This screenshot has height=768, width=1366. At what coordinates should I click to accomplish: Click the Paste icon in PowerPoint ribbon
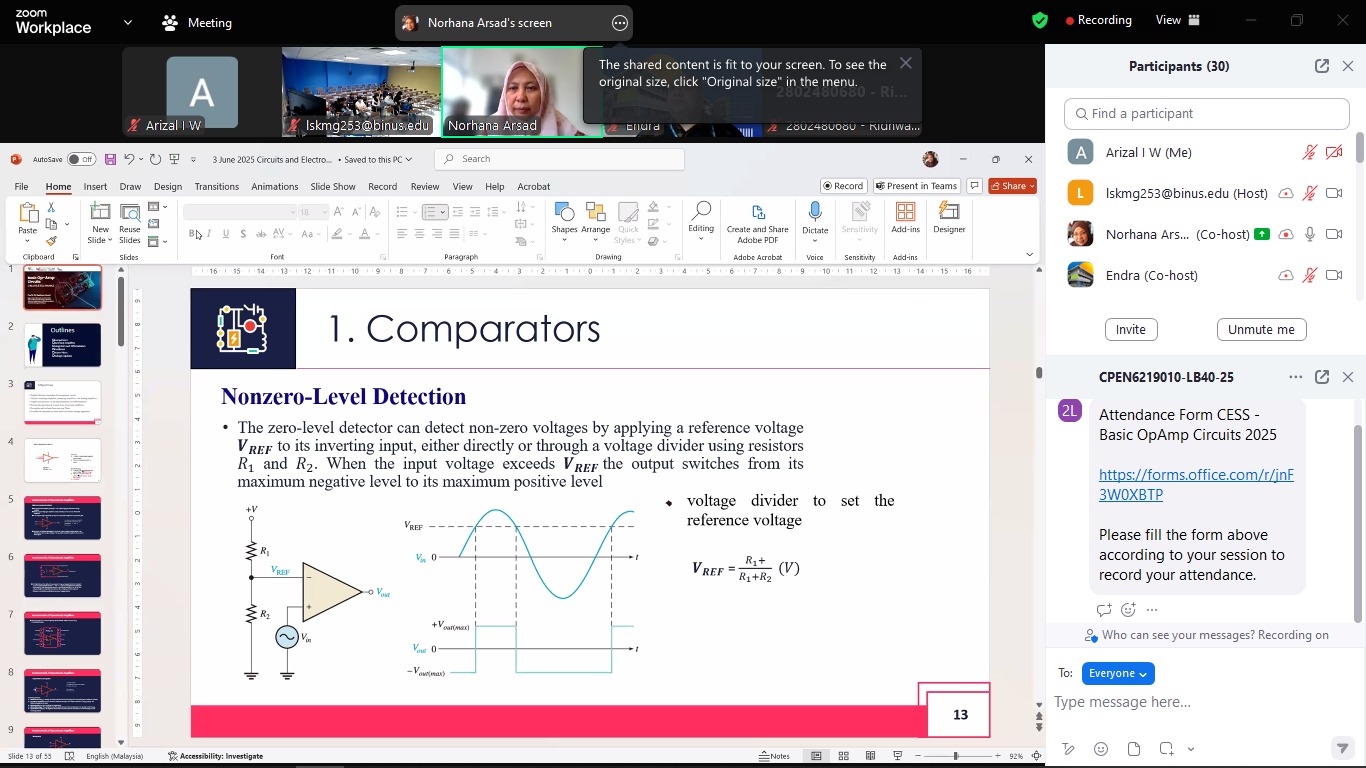pos(28,212)
